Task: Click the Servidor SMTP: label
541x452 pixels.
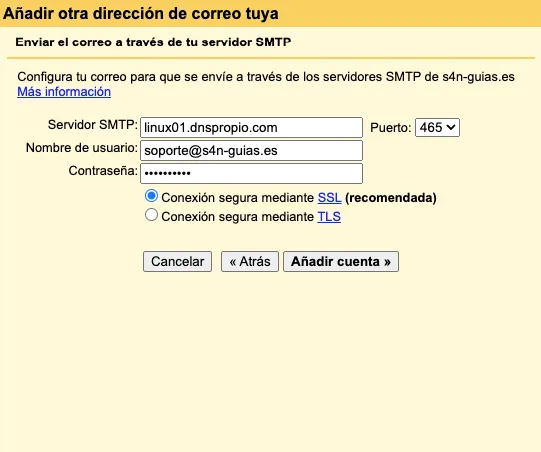Action: (93, 125)
